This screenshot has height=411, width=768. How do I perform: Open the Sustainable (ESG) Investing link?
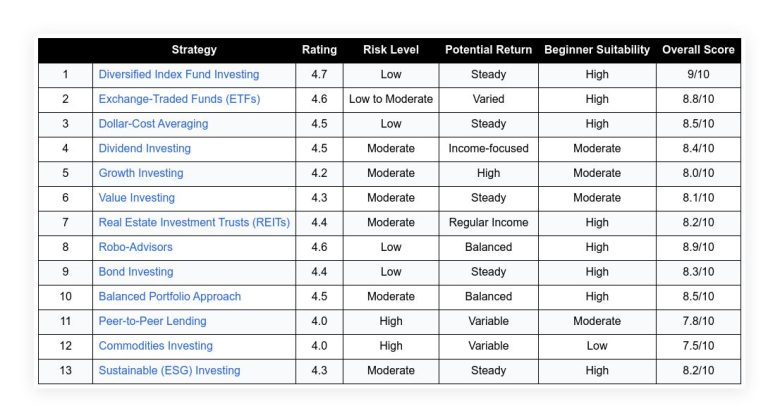tap(169, 371)
